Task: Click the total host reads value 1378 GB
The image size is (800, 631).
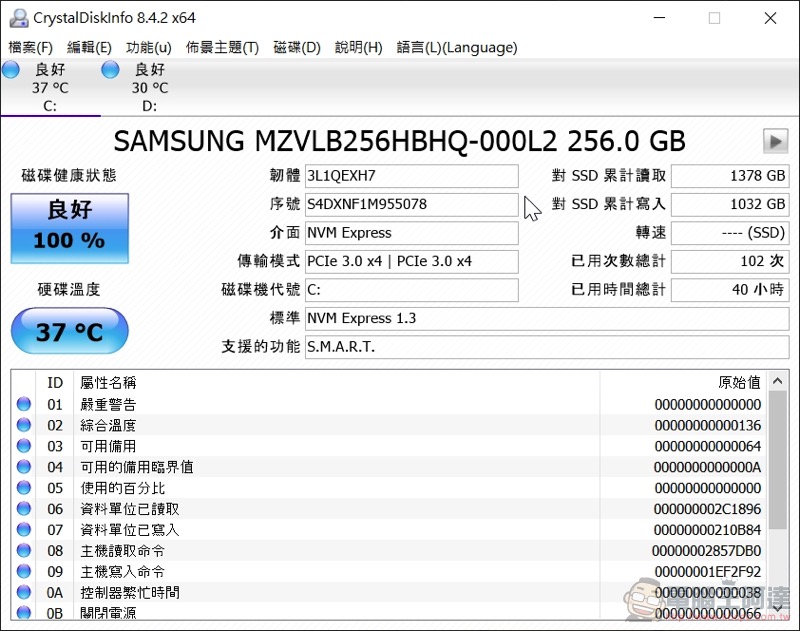Action: (x=730, y=176)
